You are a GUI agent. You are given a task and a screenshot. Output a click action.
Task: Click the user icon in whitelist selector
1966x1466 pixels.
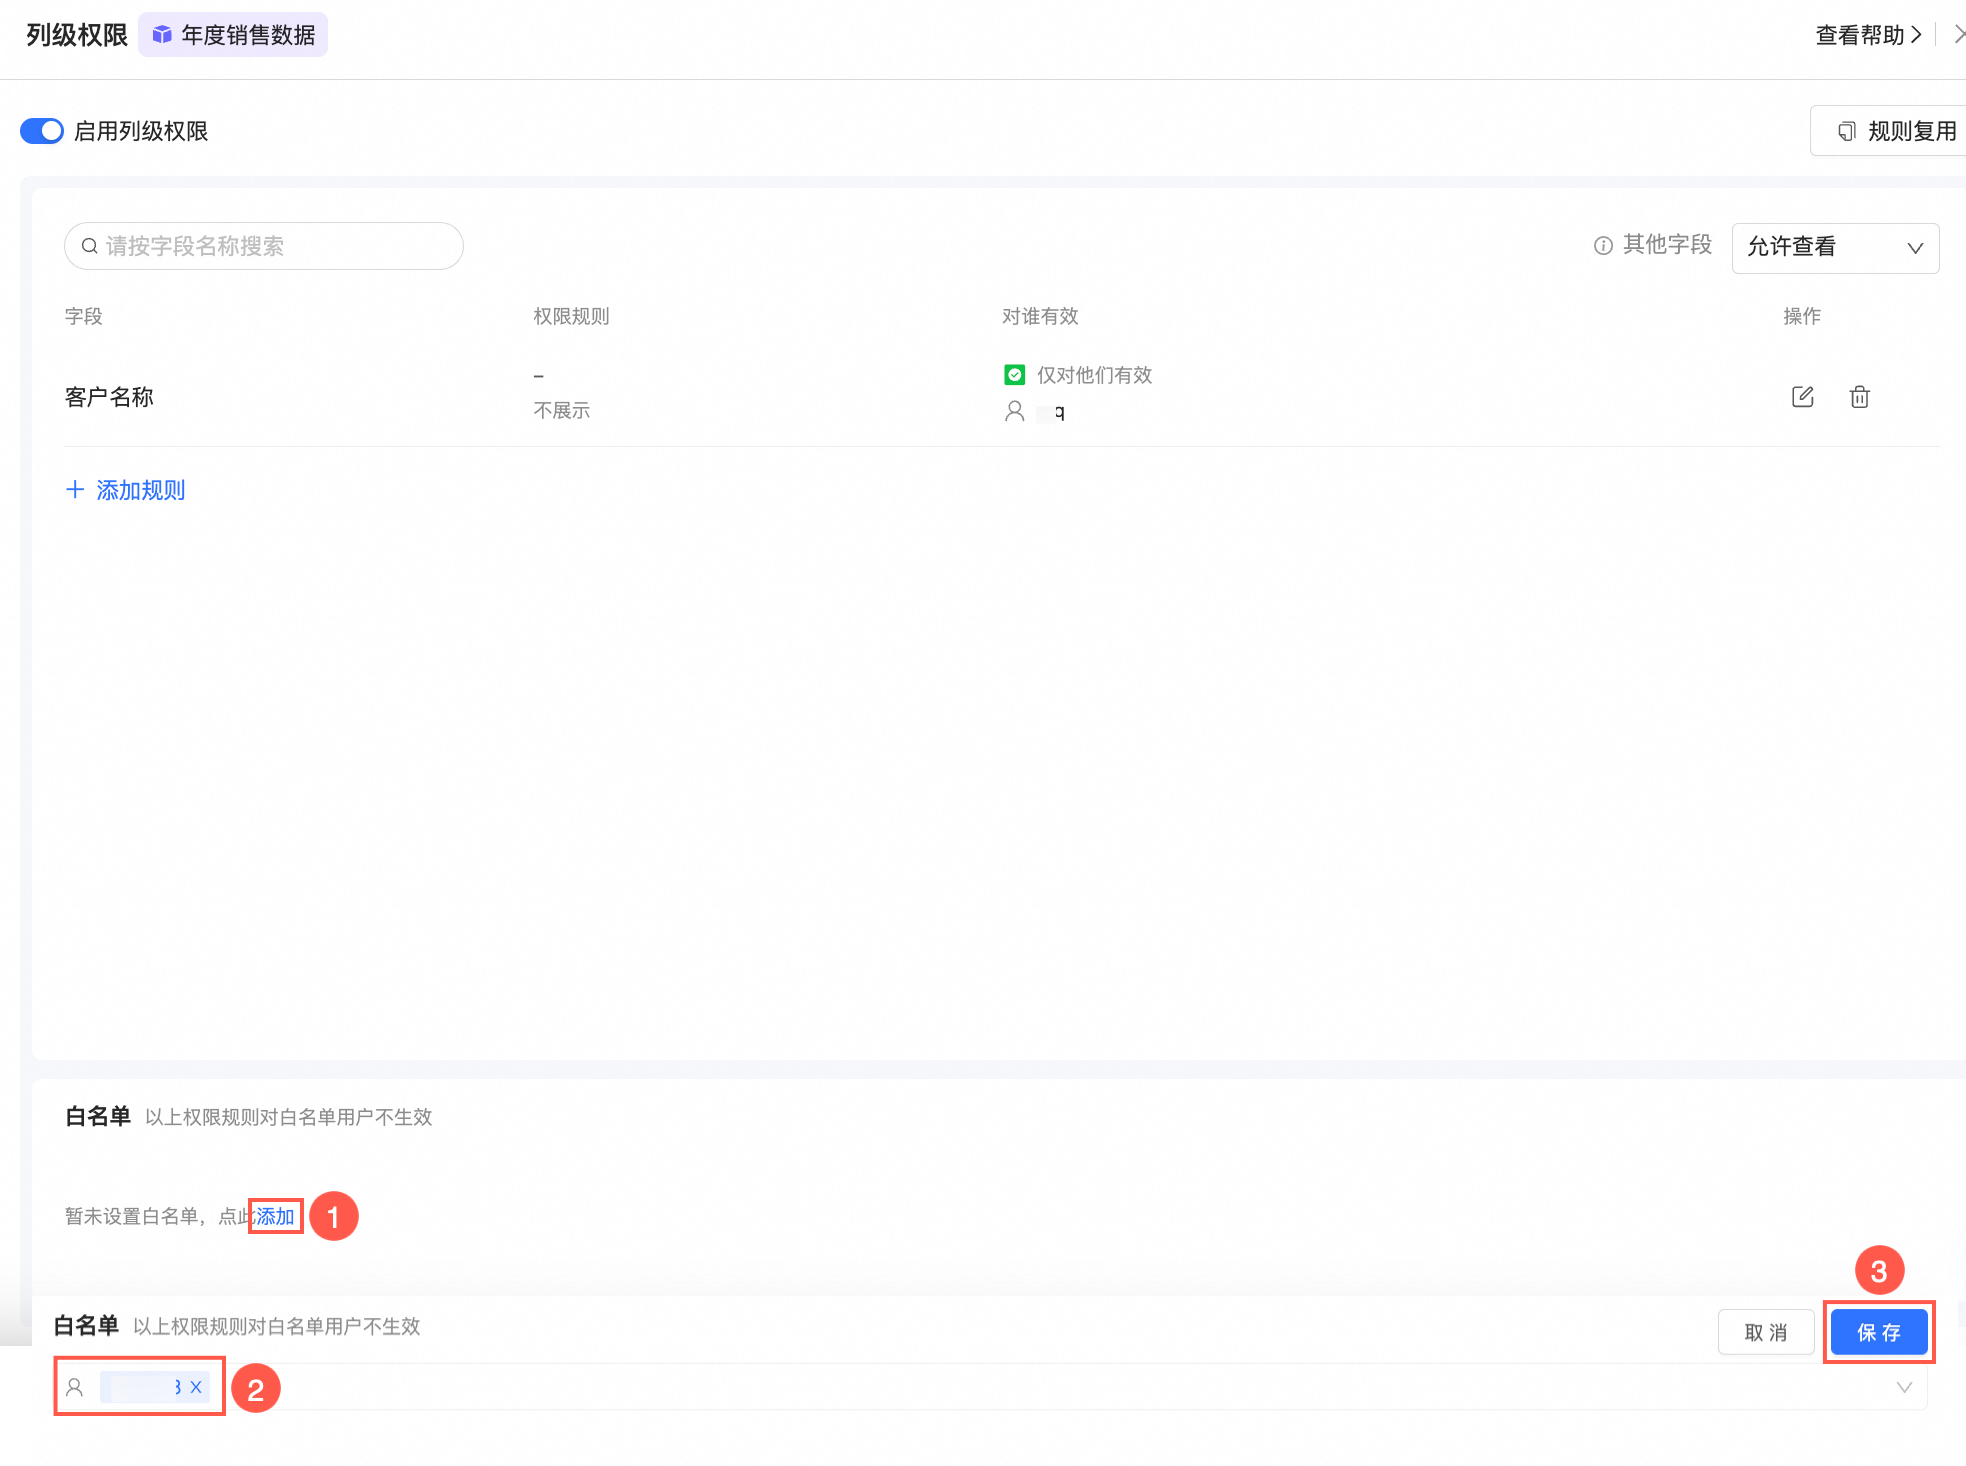(x=75, y=1387)
